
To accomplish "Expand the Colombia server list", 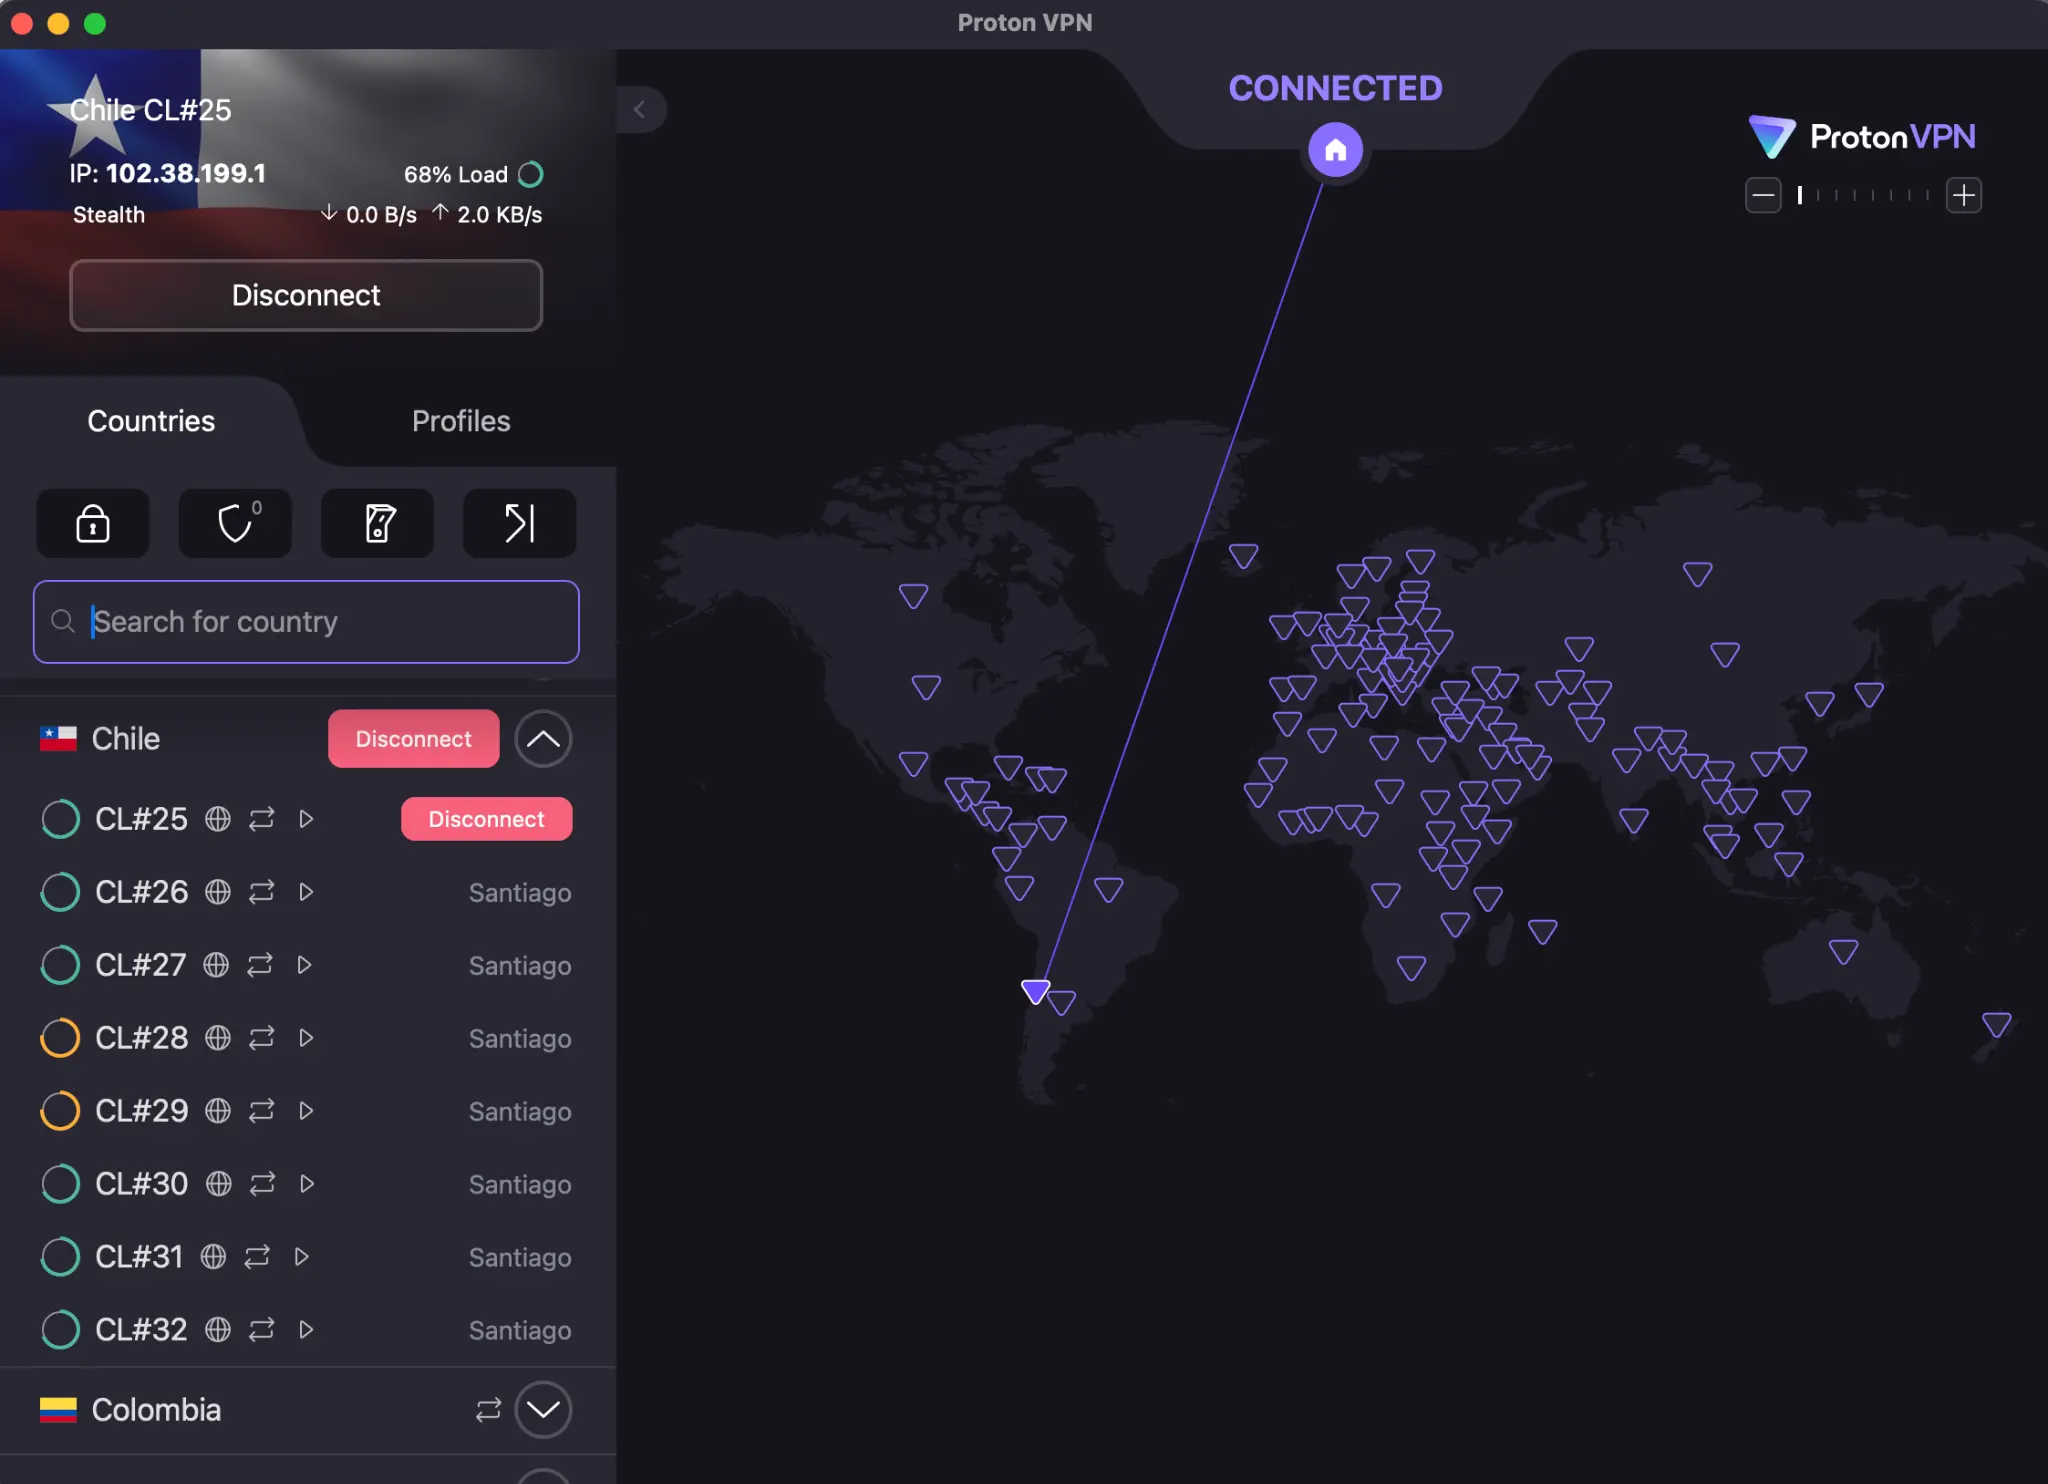I will coord(543,1409).
